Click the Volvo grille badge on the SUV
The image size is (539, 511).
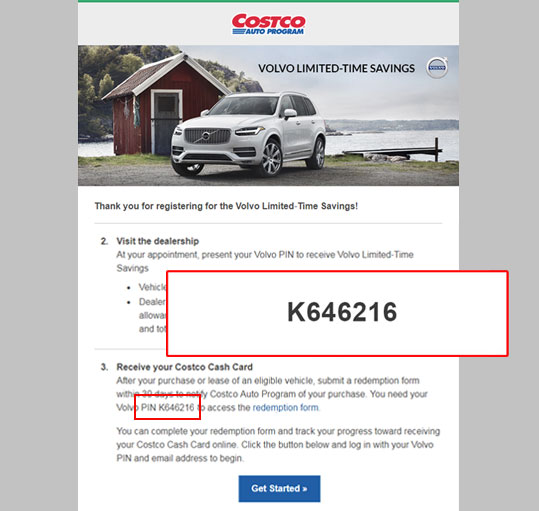[206, 136]
